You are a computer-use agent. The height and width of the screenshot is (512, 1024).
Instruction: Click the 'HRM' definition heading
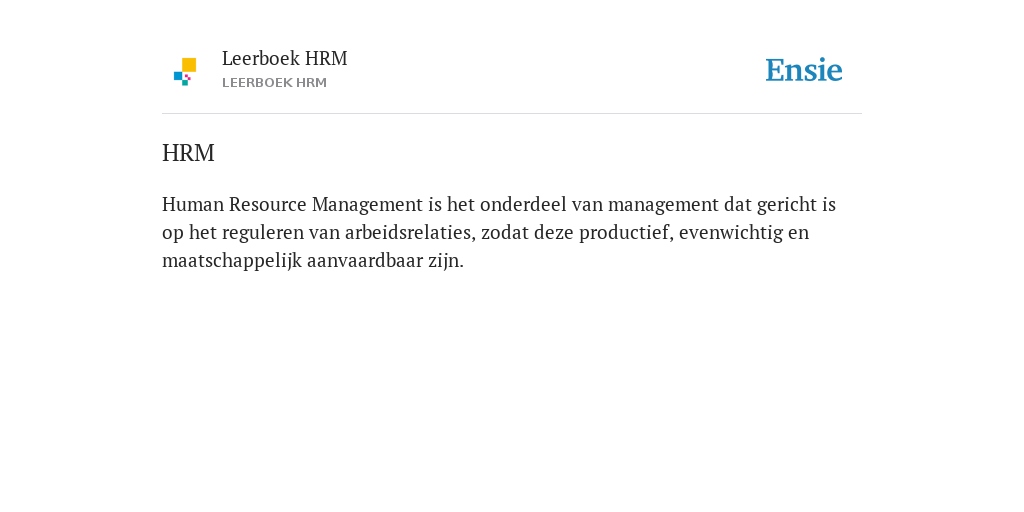tap(188, 153)
